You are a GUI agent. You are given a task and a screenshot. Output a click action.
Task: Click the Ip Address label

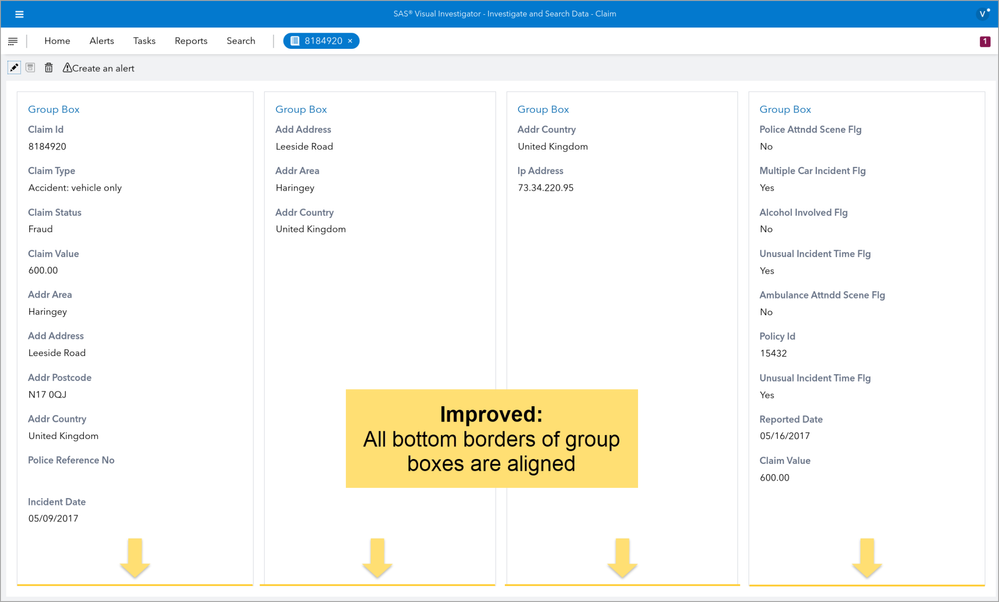540,171
